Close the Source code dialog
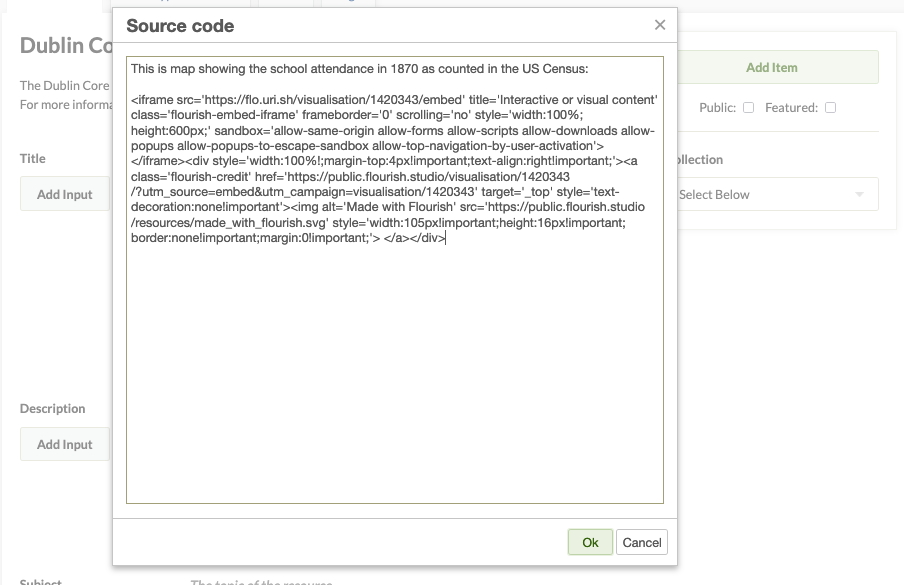 pyautogui.click(x=660, y=25)
